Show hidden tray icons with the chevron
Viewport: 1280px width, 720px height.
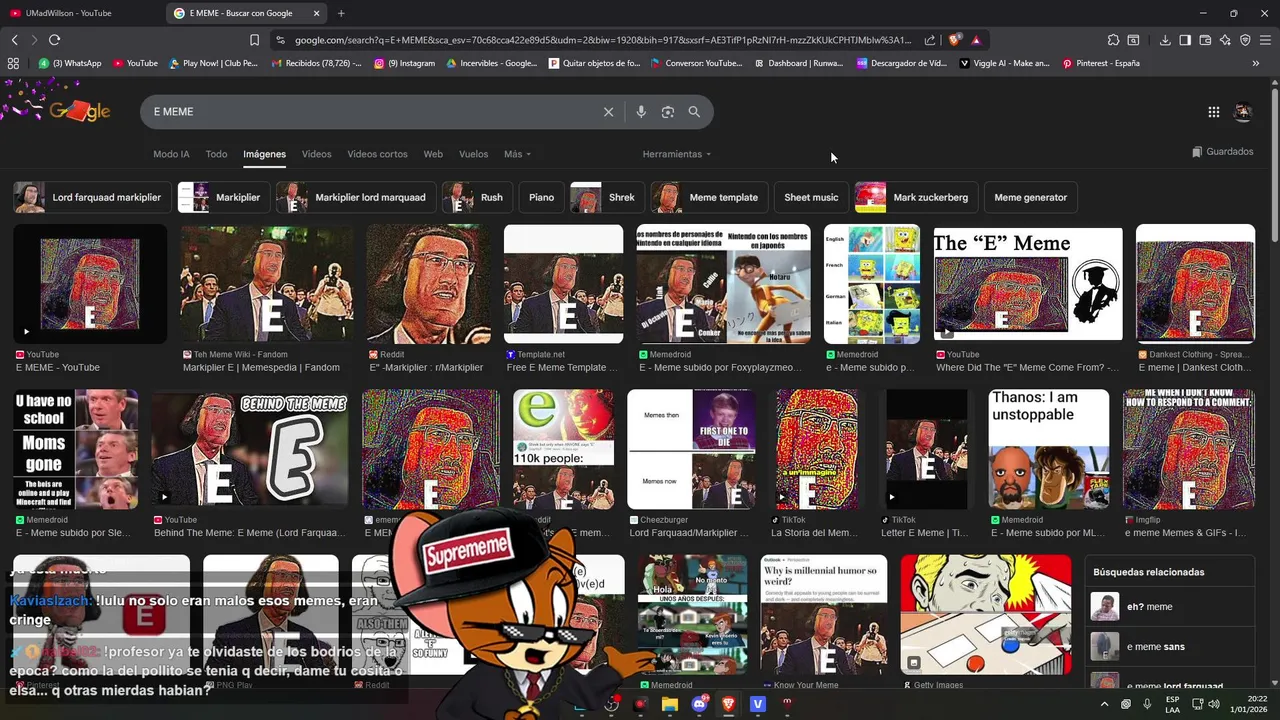pyautogui.click(x=1104, y=704)
